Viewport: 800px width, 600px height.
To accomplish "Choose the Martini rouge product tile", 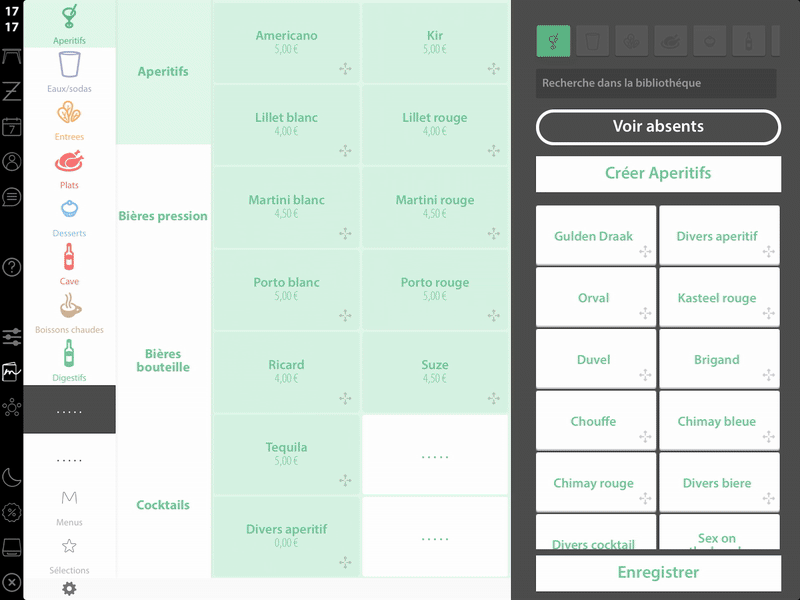I will pyautogui.click(x=435, y=207).
